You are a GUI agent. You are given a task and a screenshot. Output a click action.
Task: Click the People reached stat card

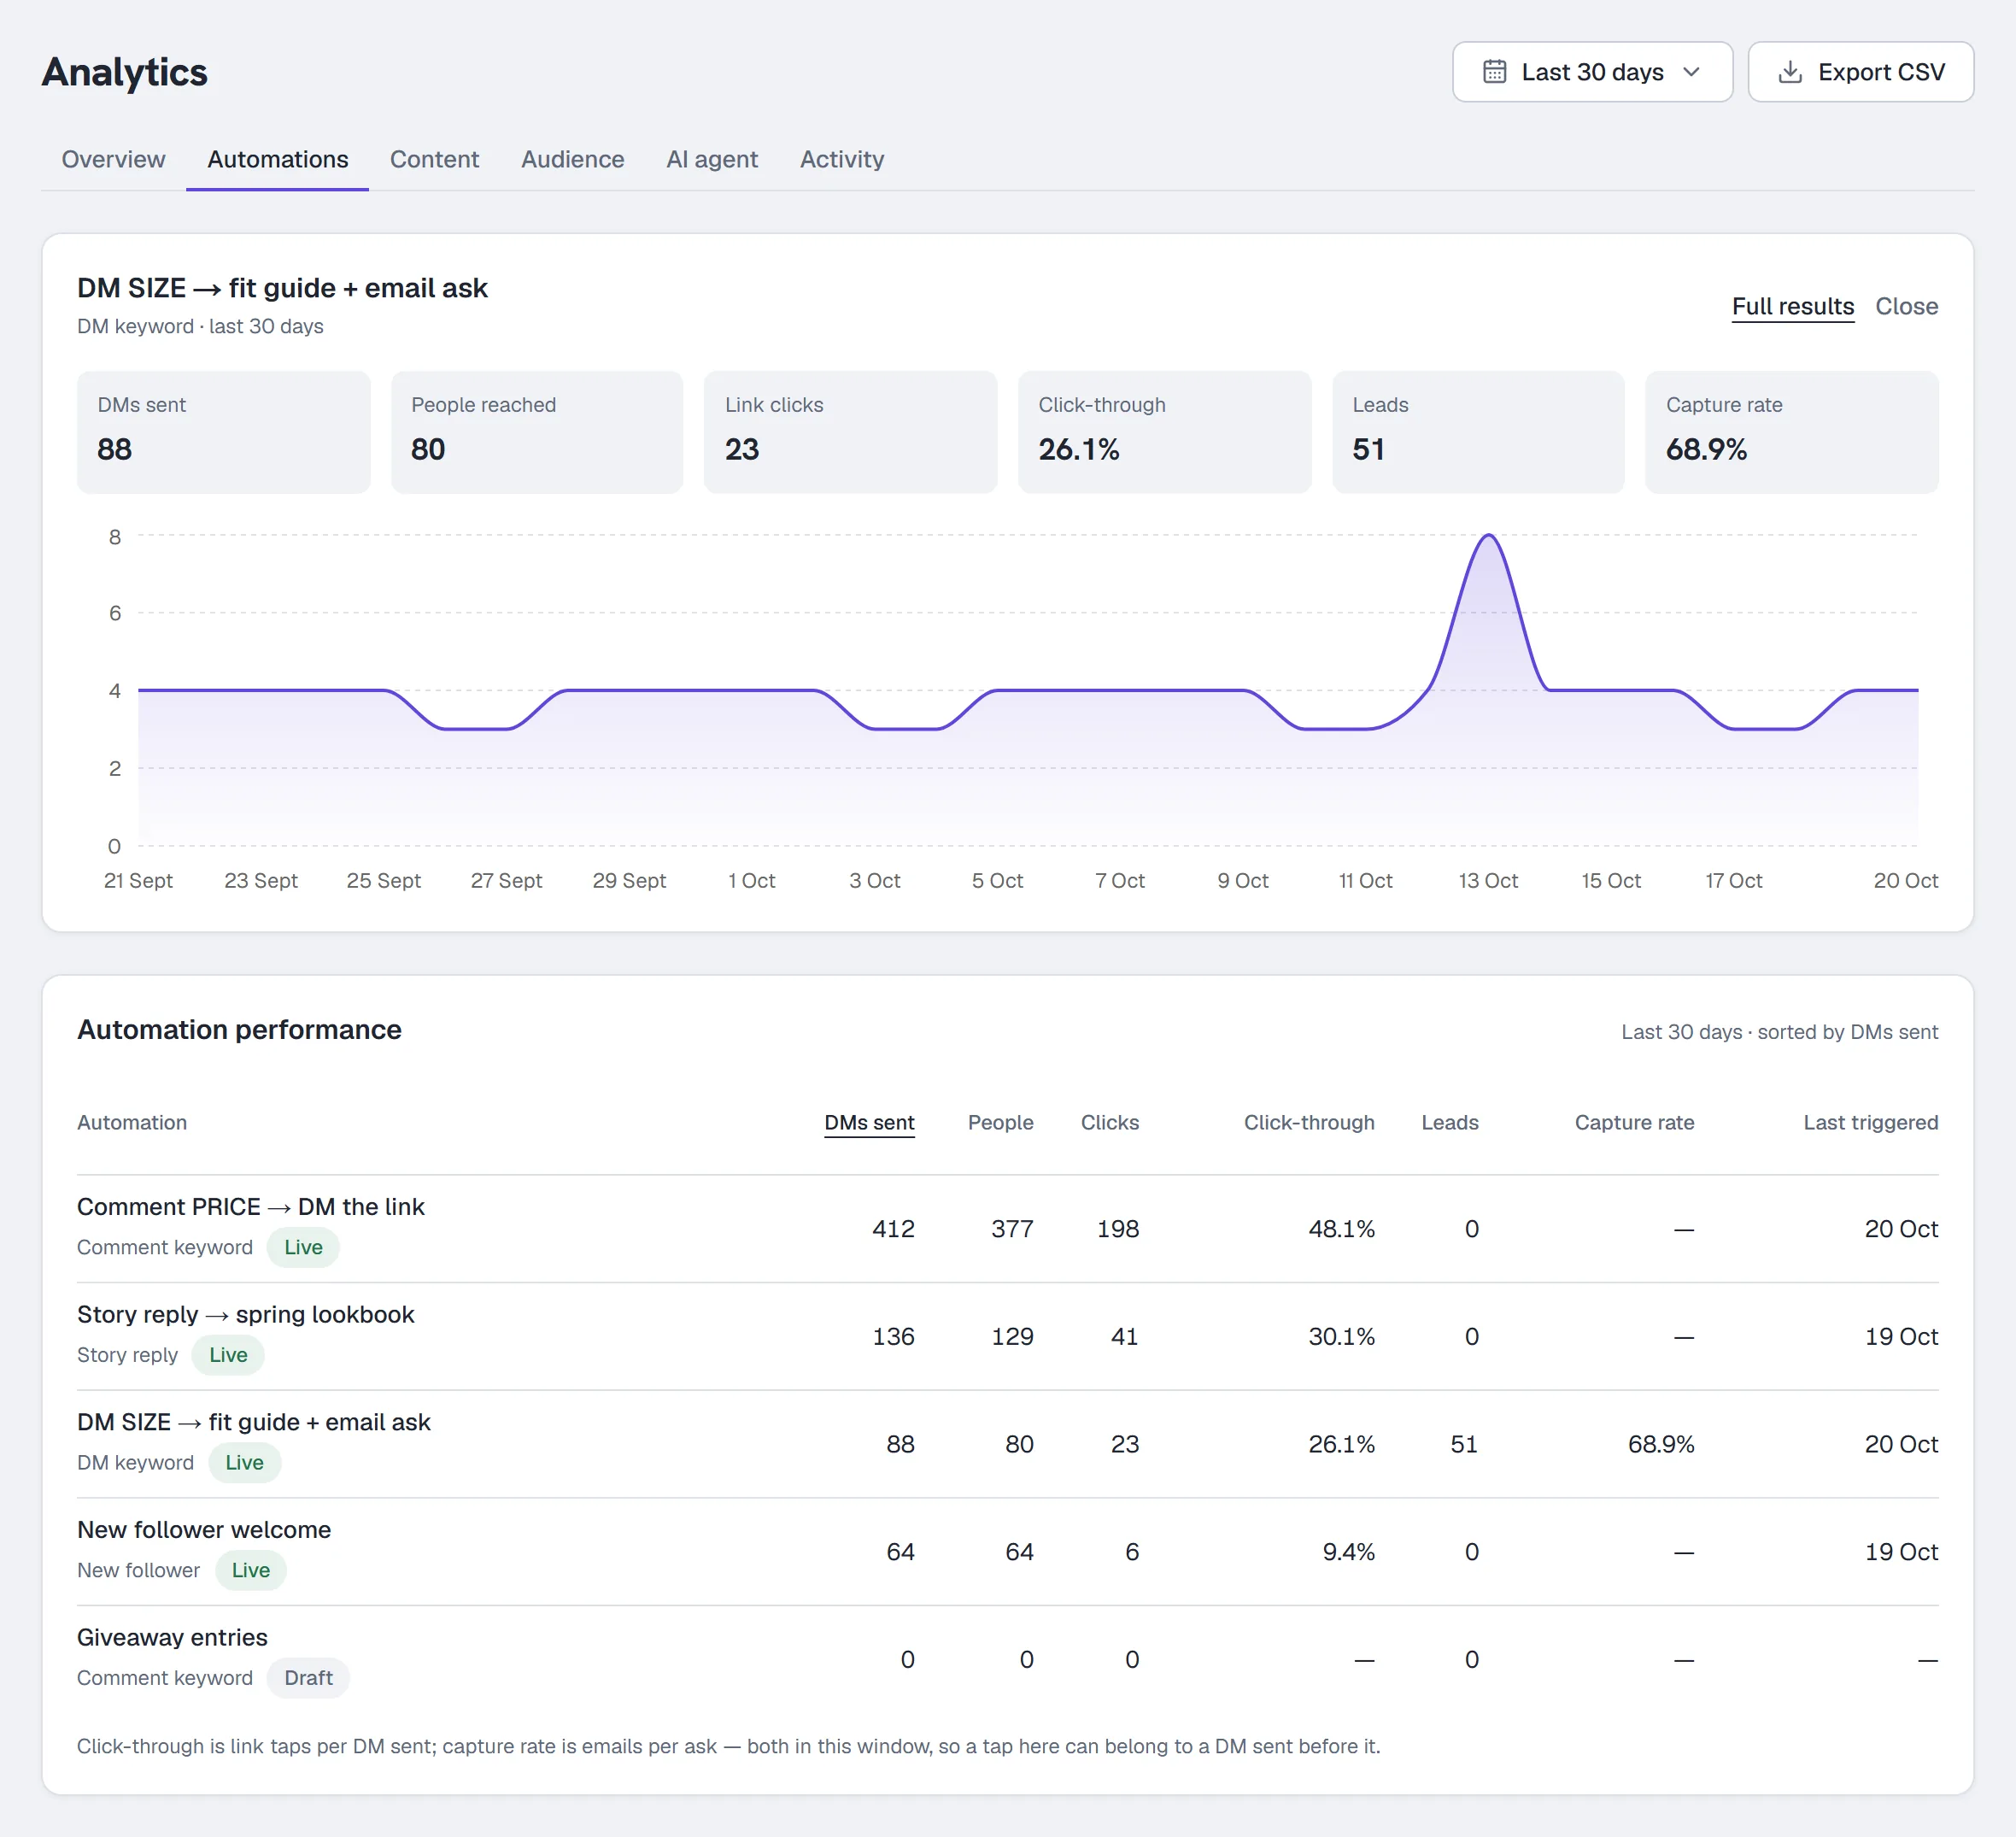coord(537,432)
